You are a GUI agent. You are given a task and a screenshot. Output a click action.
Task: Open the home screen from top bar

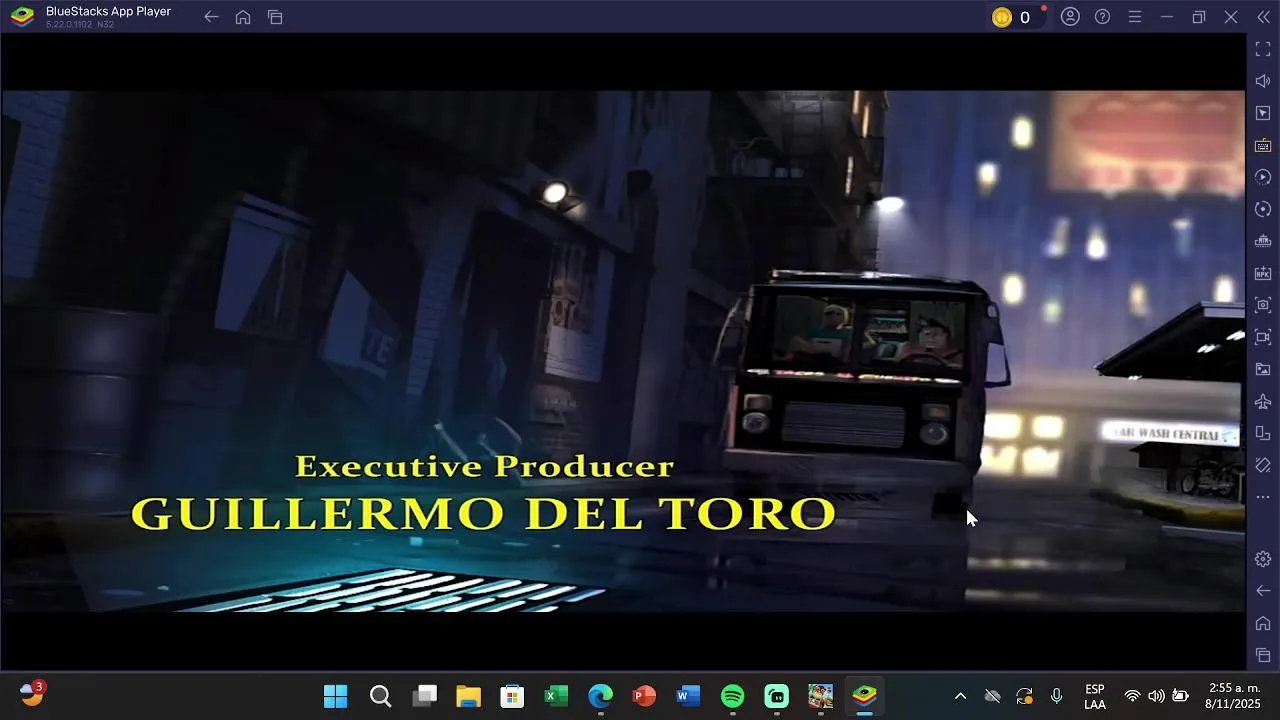coord(243,17)
